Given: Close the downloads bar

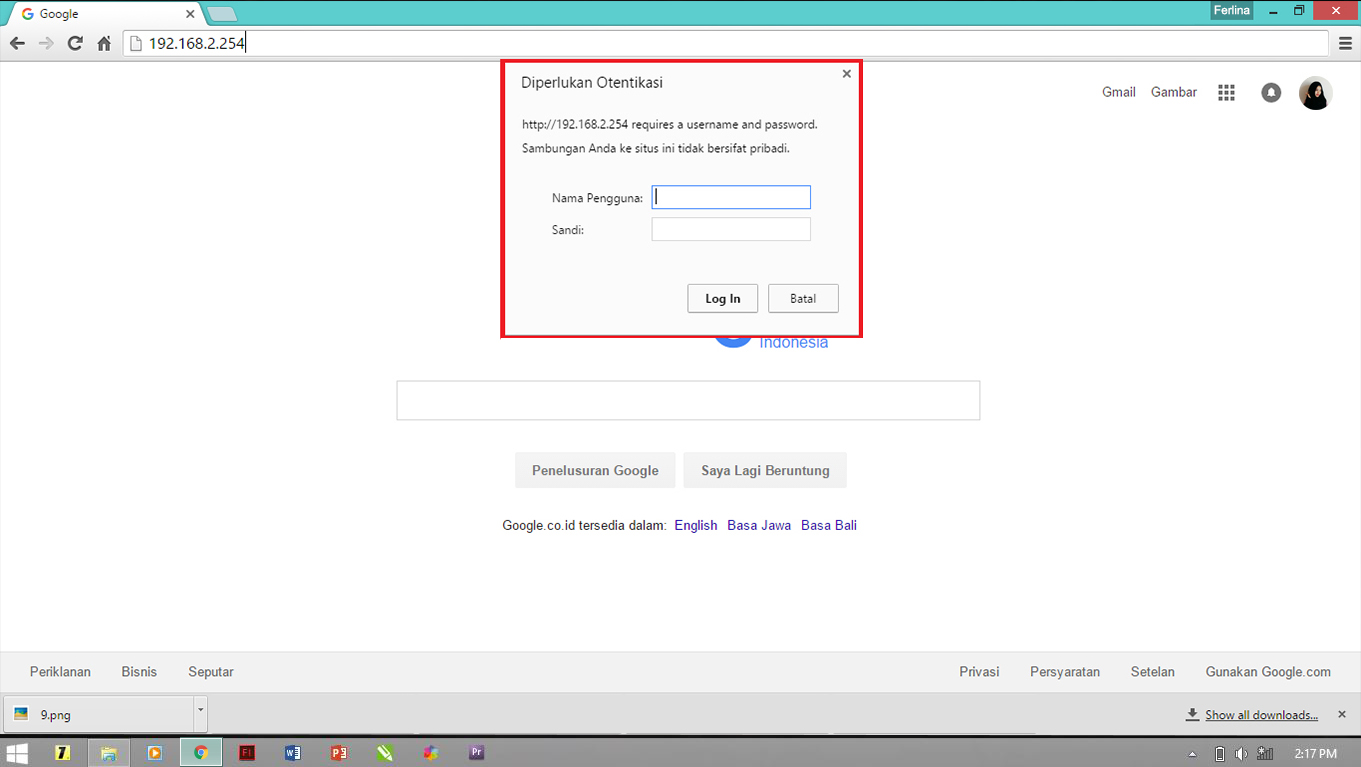Looking at the screenshot, I should point(1341,715).
